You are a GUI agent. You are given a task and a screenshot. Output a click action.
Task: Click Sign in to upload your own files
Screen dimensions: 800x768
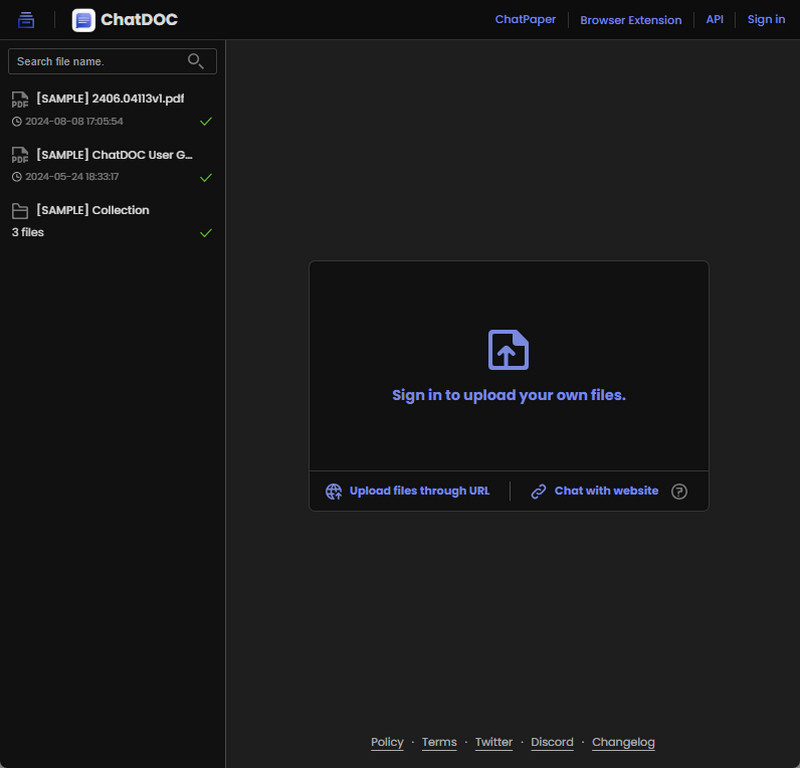point(509,395)
